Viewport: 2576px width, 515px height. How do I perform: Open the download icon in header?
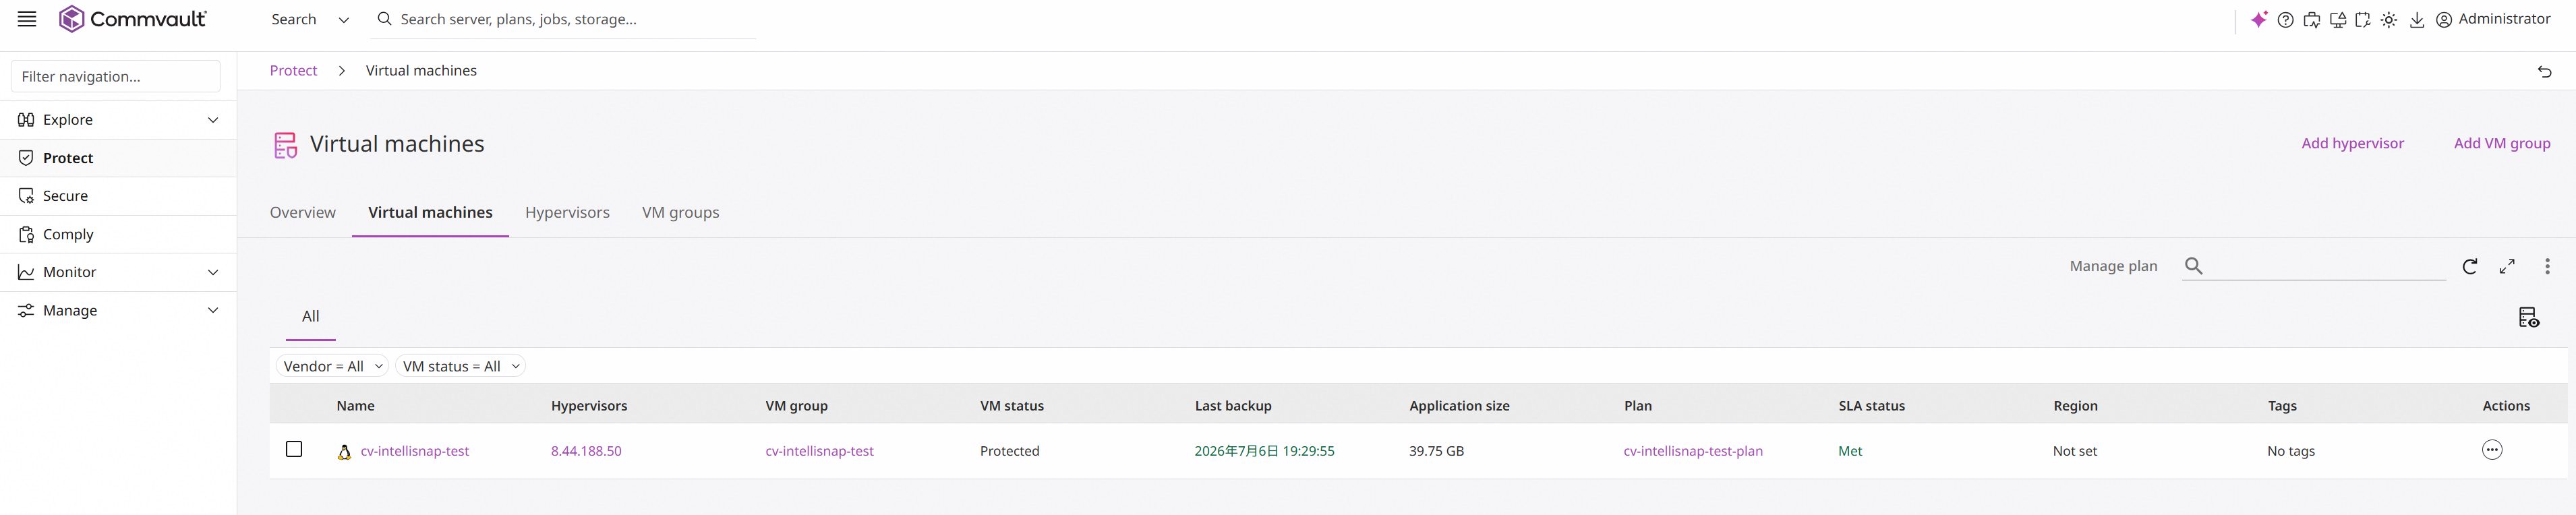point(2417,20)
